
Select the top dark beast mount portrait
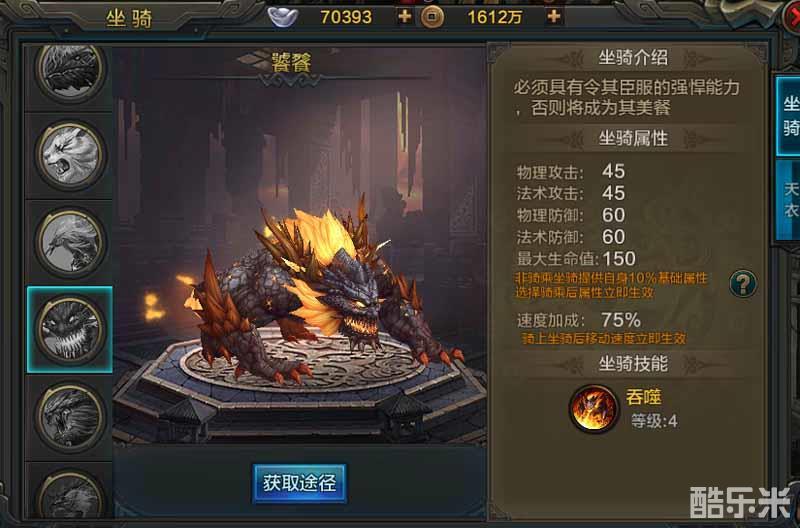click(70, 70)
